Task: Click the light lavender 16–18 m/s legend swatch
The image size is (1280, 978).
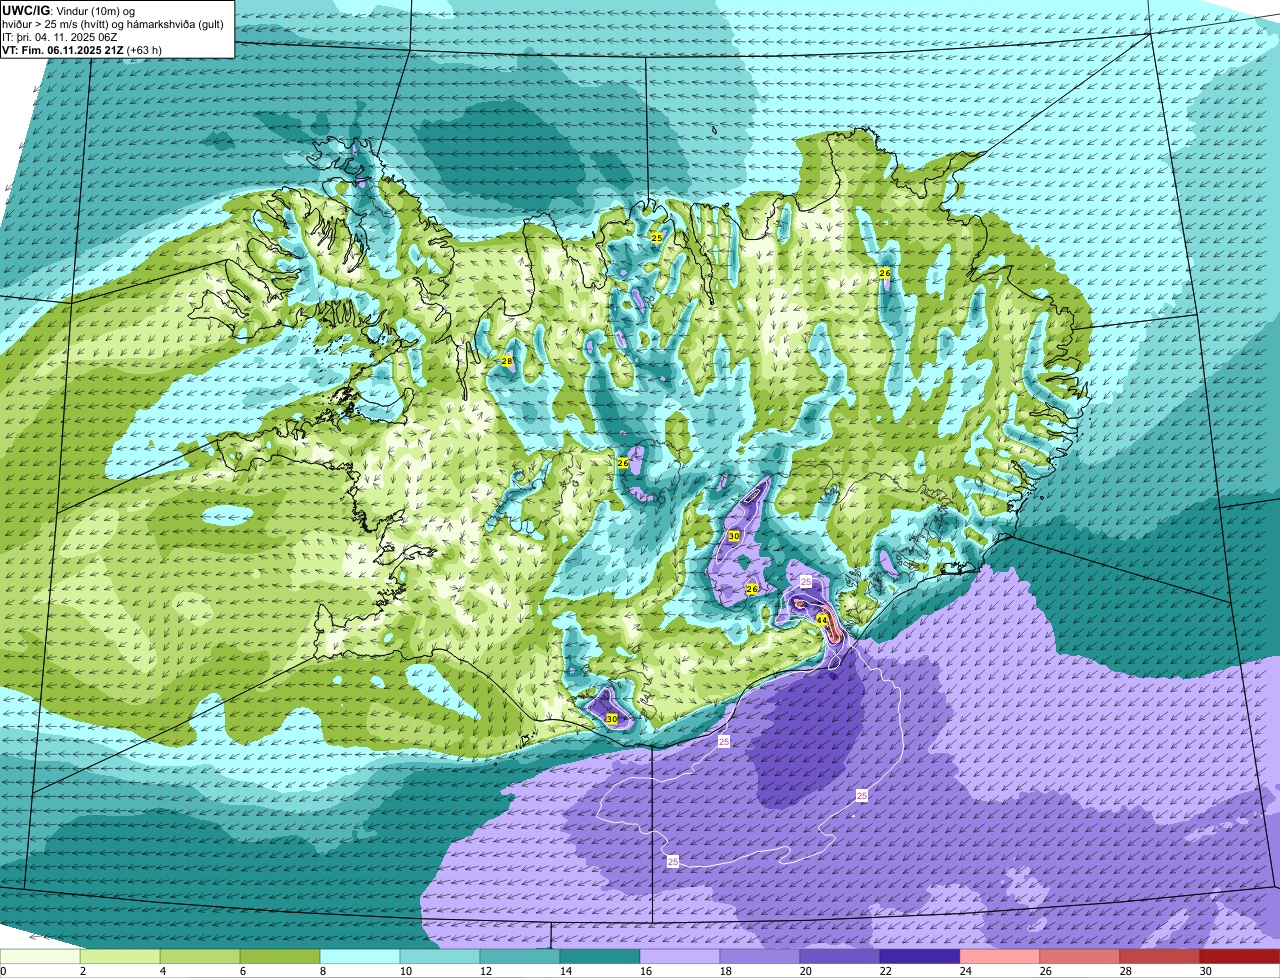Action: click(x=680, y=957)
